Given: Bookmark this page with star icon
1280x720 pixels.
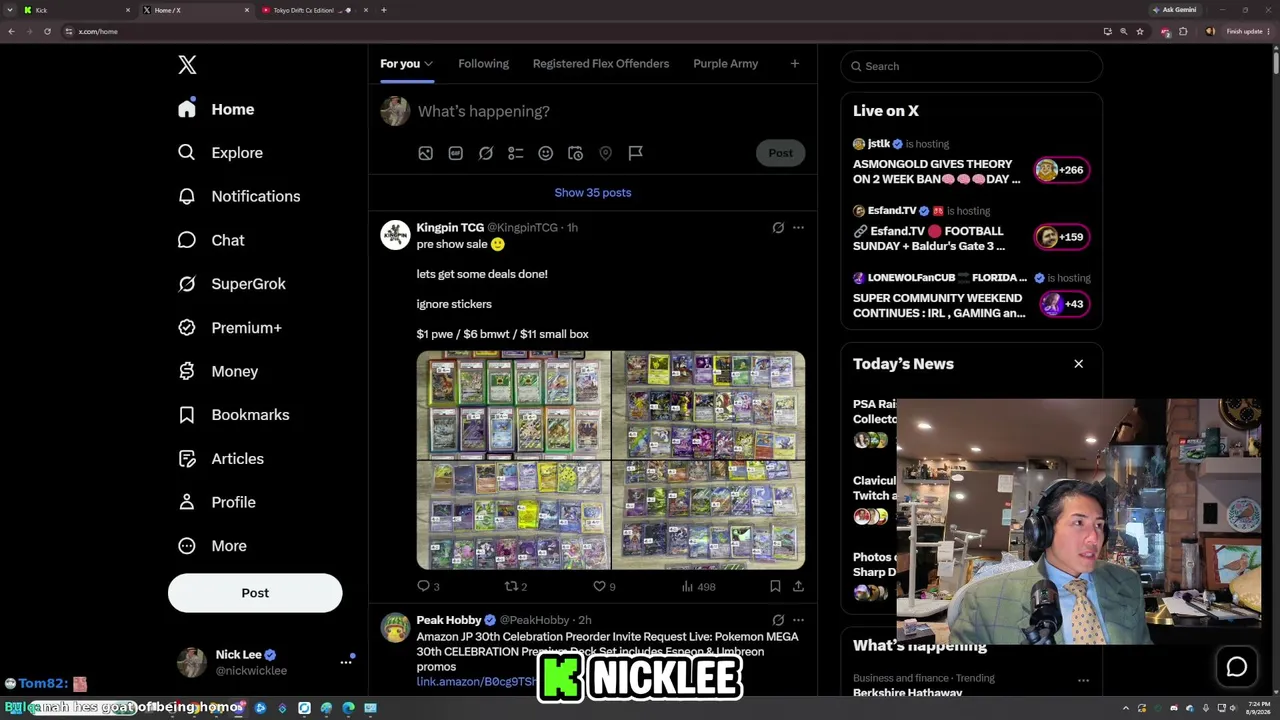Looking at the screenshot, I should (1140, 31).
